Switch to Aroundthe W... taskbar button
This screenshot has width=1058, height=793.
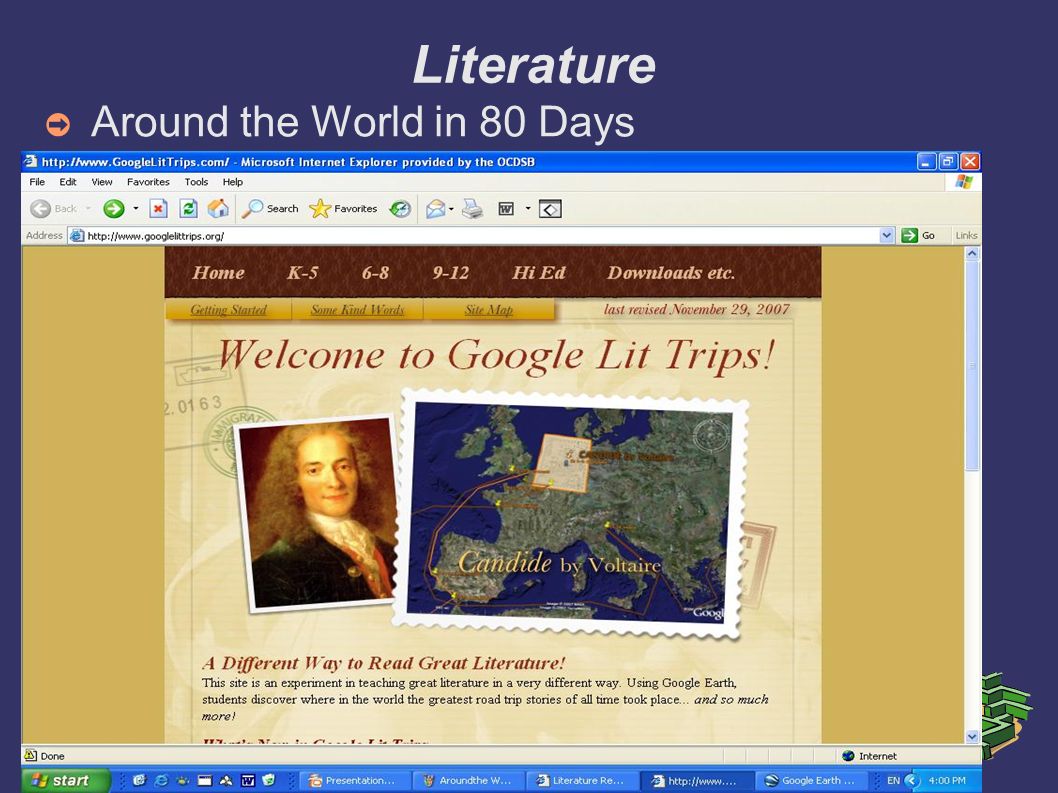coord(467,781)
